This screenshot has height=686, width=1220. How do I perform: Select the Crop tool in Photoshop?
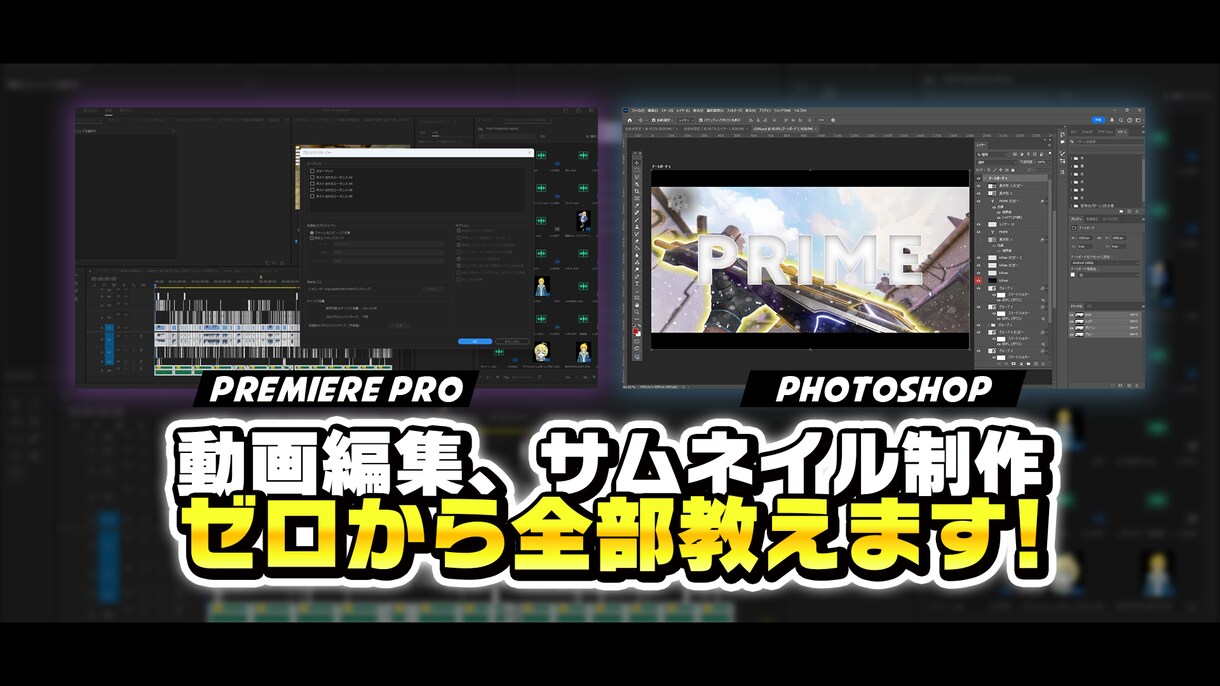tap(637, 191)
